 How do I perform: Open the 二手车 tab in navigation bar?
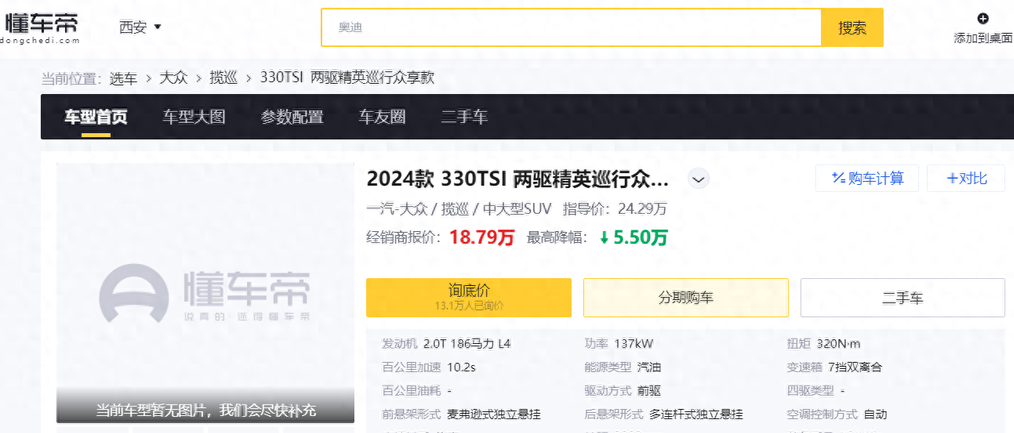(x=464, y=117)
